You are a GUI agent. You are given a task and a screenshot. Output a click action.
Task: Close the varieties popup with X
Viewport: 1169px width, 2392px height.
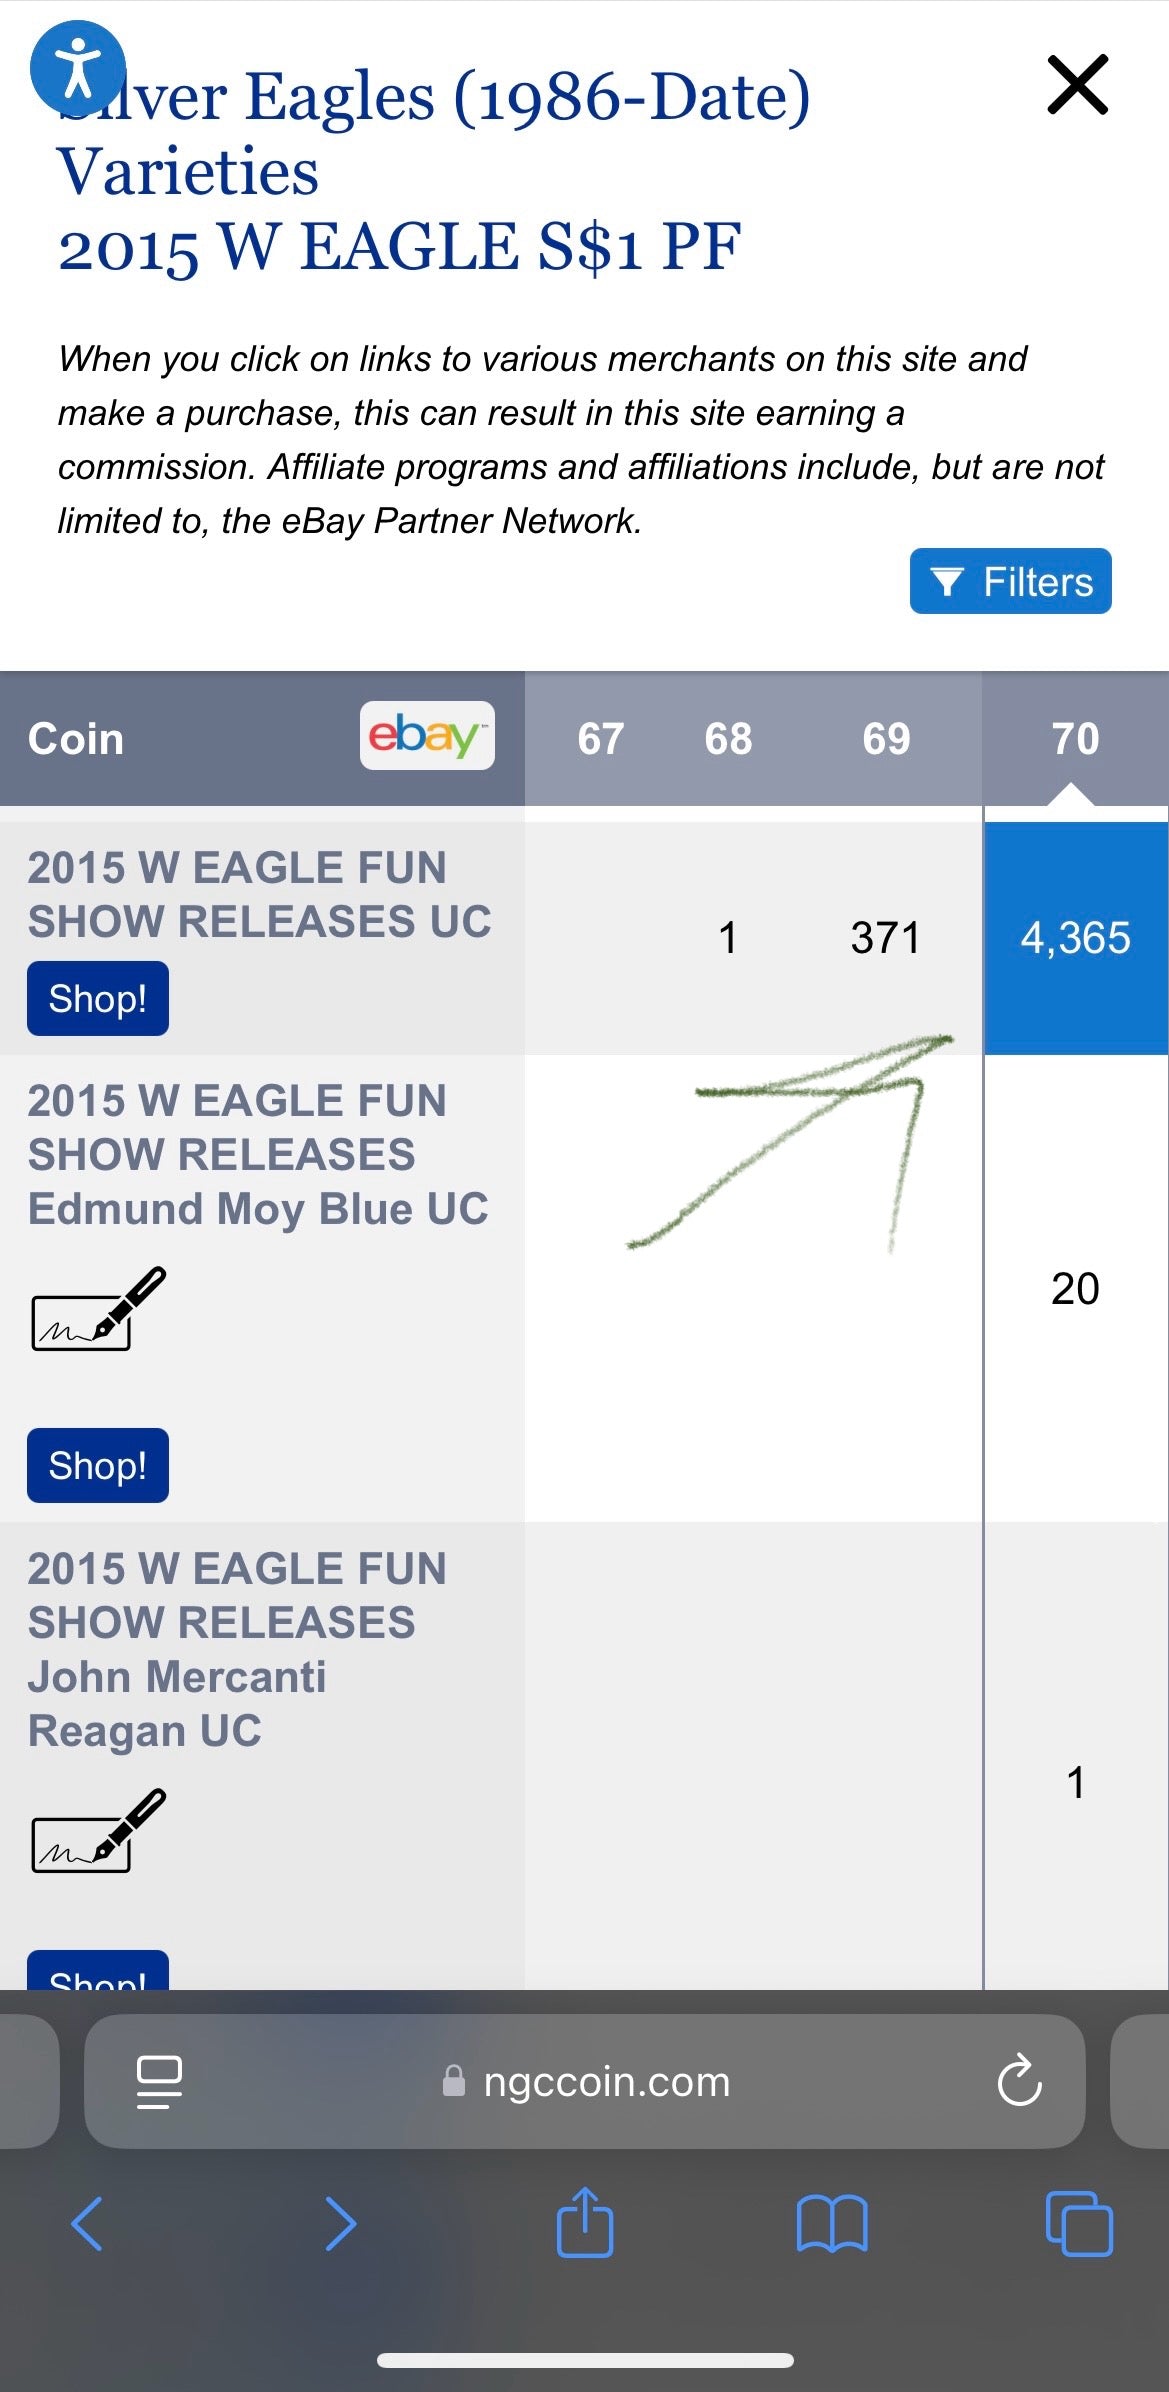pos(1077,85)
